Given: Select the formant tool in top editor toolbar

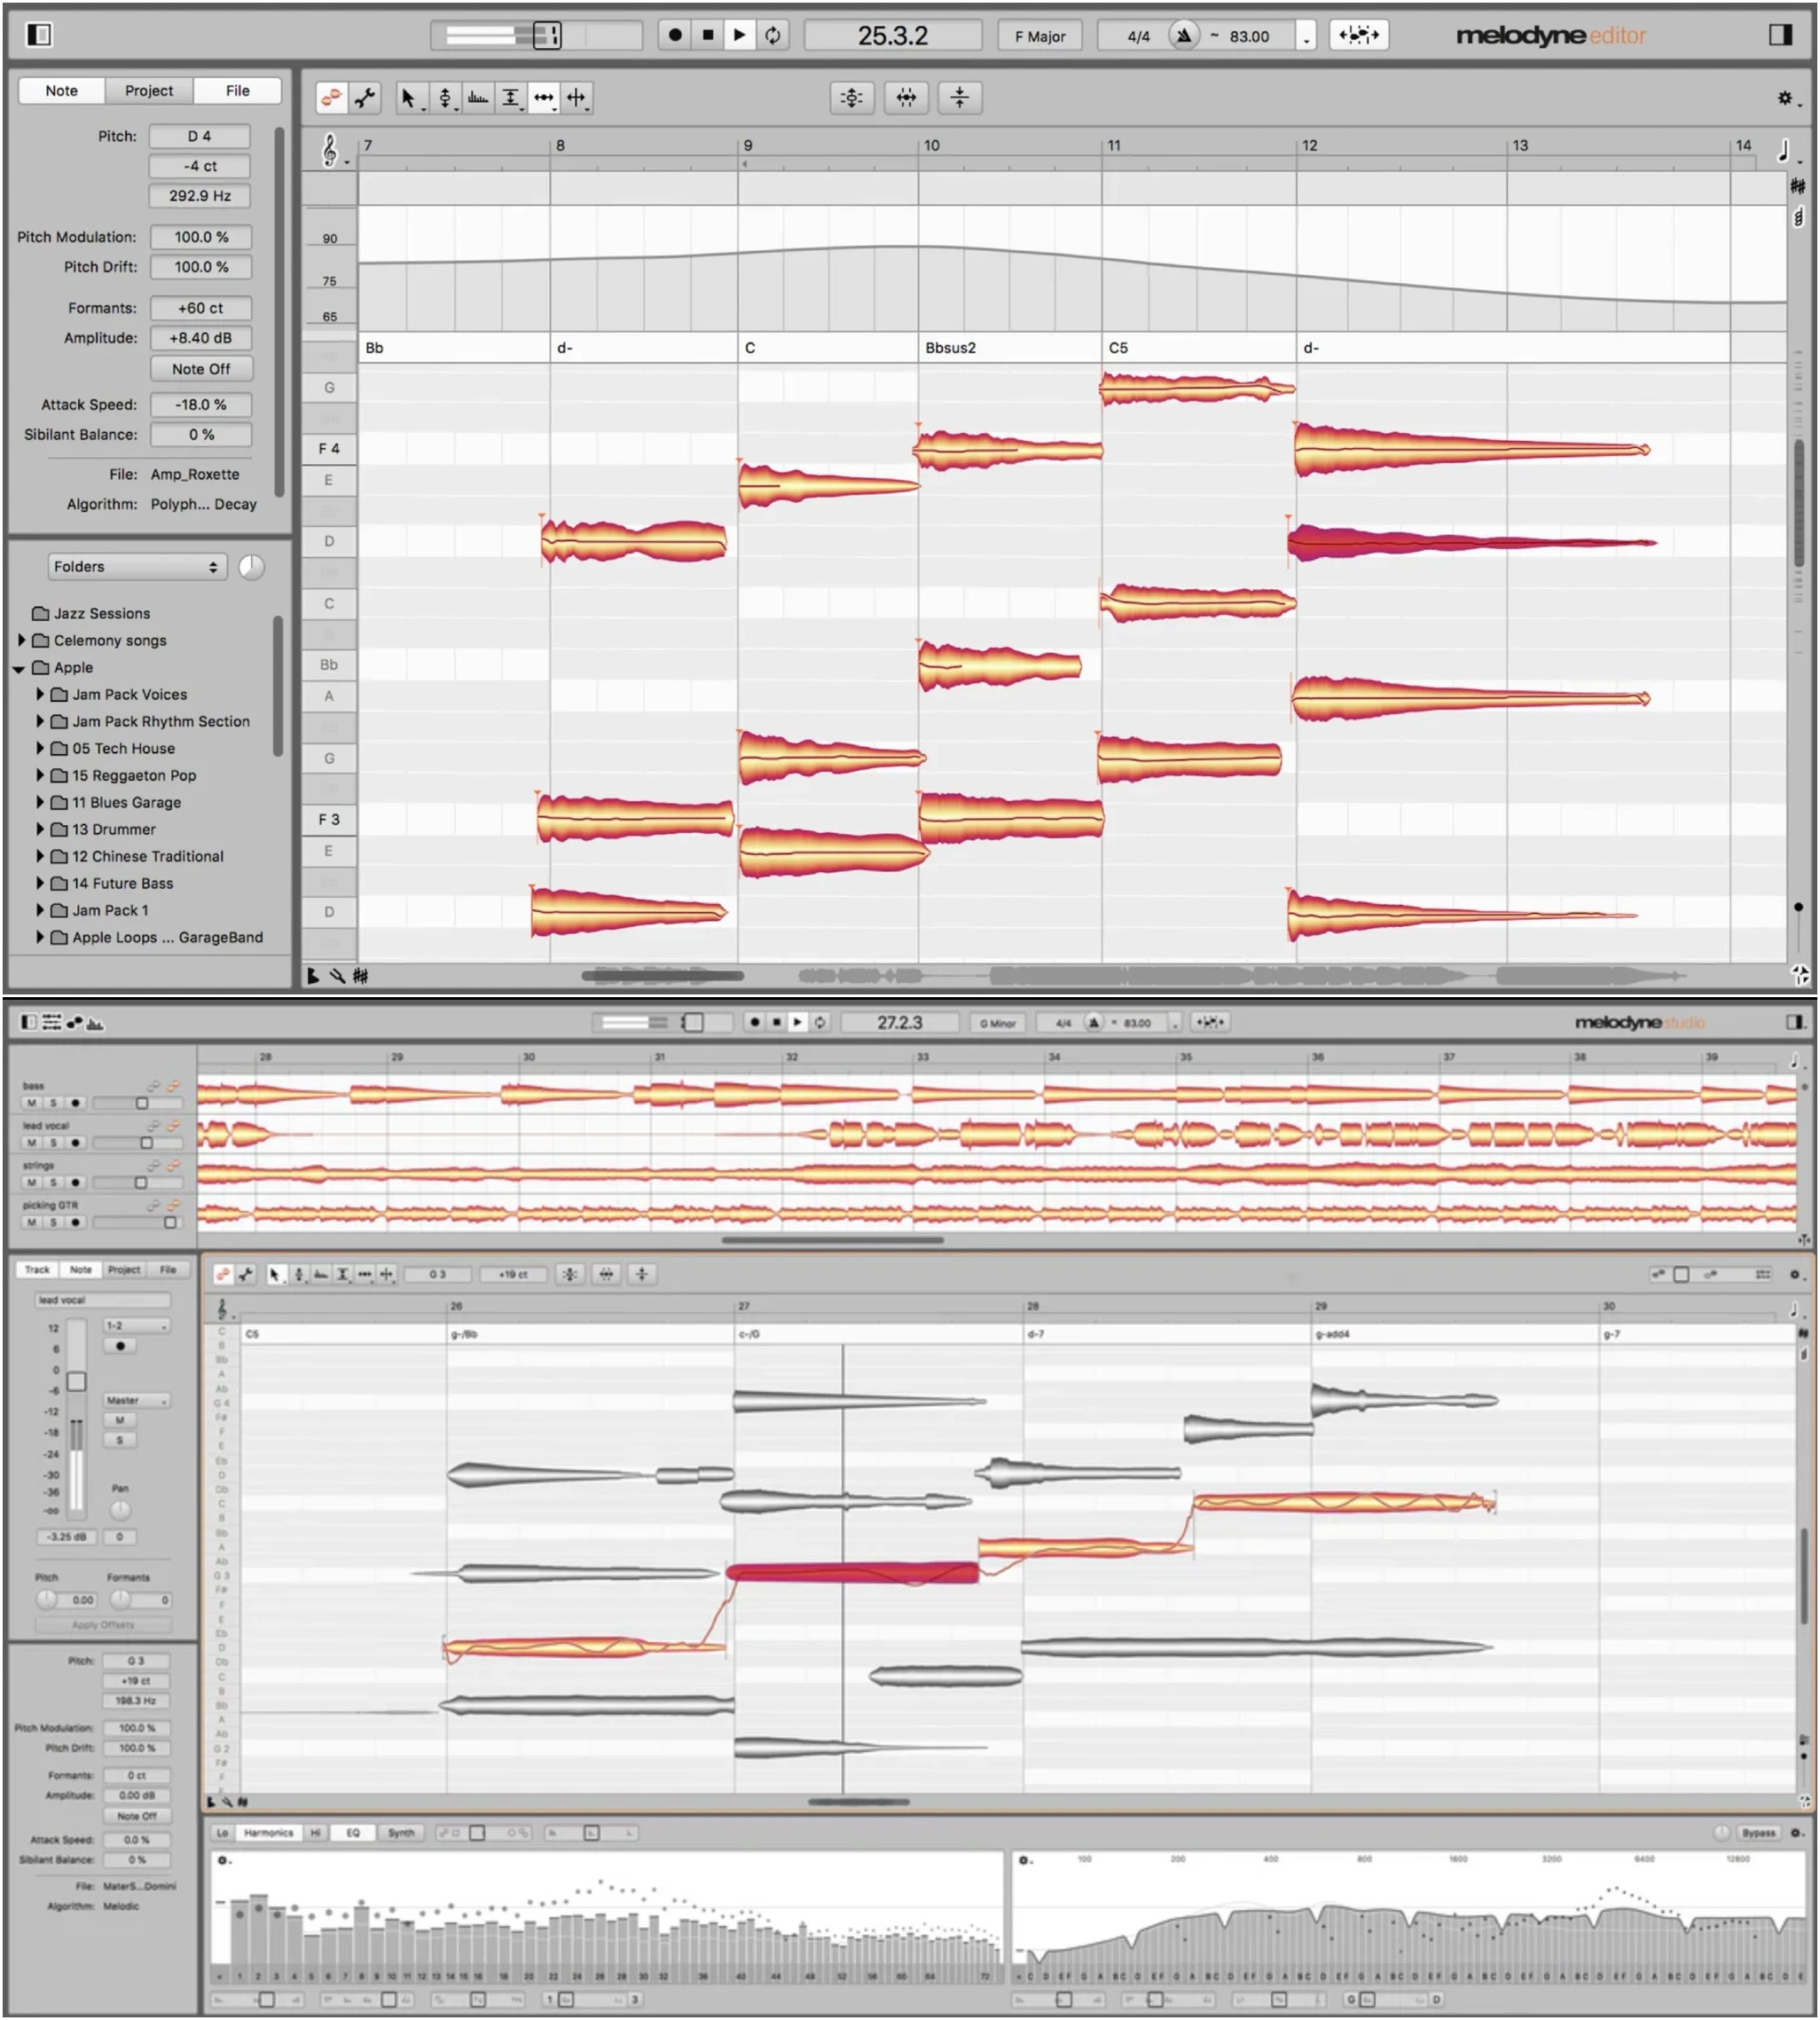Looking at the screenshot, I should click(478, 97).
